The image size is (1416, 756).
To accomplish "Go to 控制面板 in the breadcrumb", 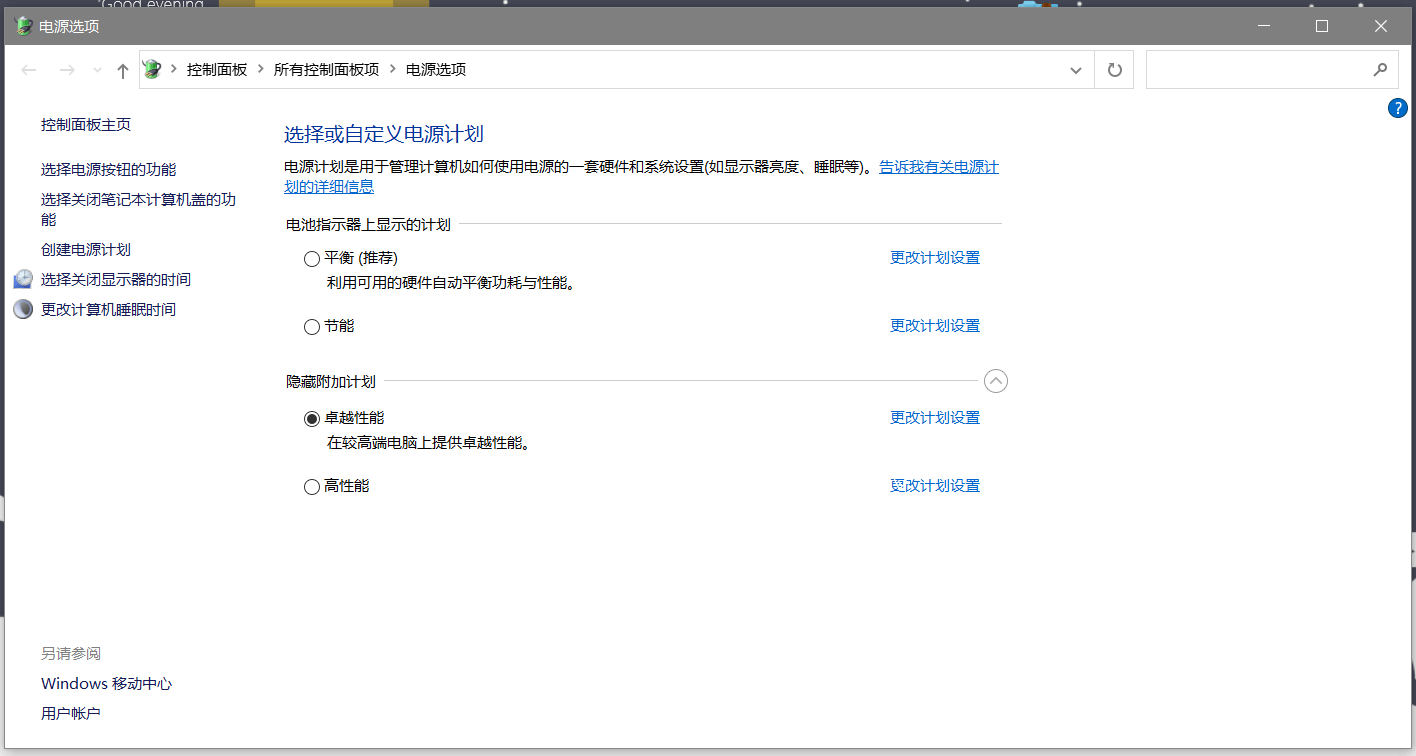I will pyautogui.click(x=217, y=70).
